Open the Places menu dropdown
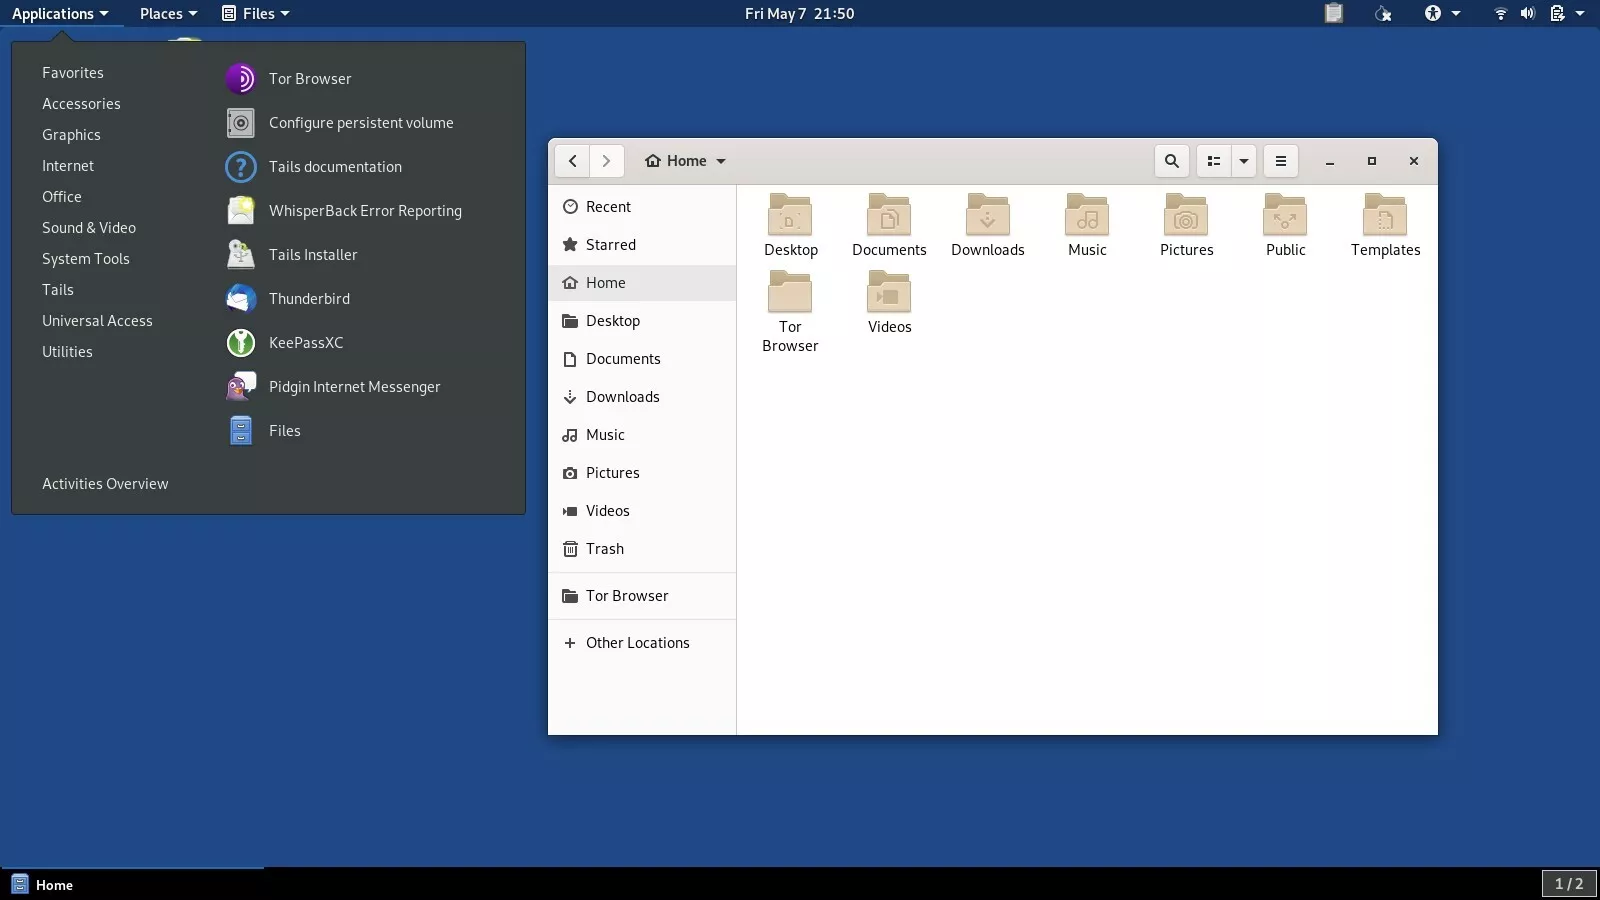 168,13
